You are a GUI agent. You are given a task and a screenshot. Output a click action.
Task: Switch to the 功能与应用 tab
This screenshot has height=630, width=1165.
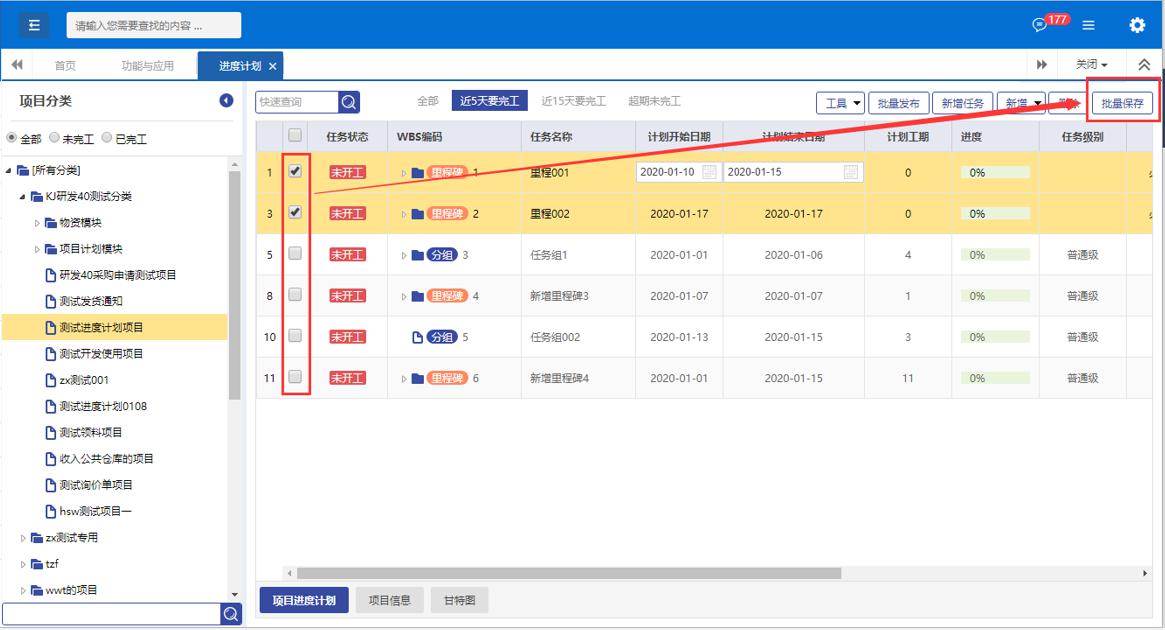147,66
